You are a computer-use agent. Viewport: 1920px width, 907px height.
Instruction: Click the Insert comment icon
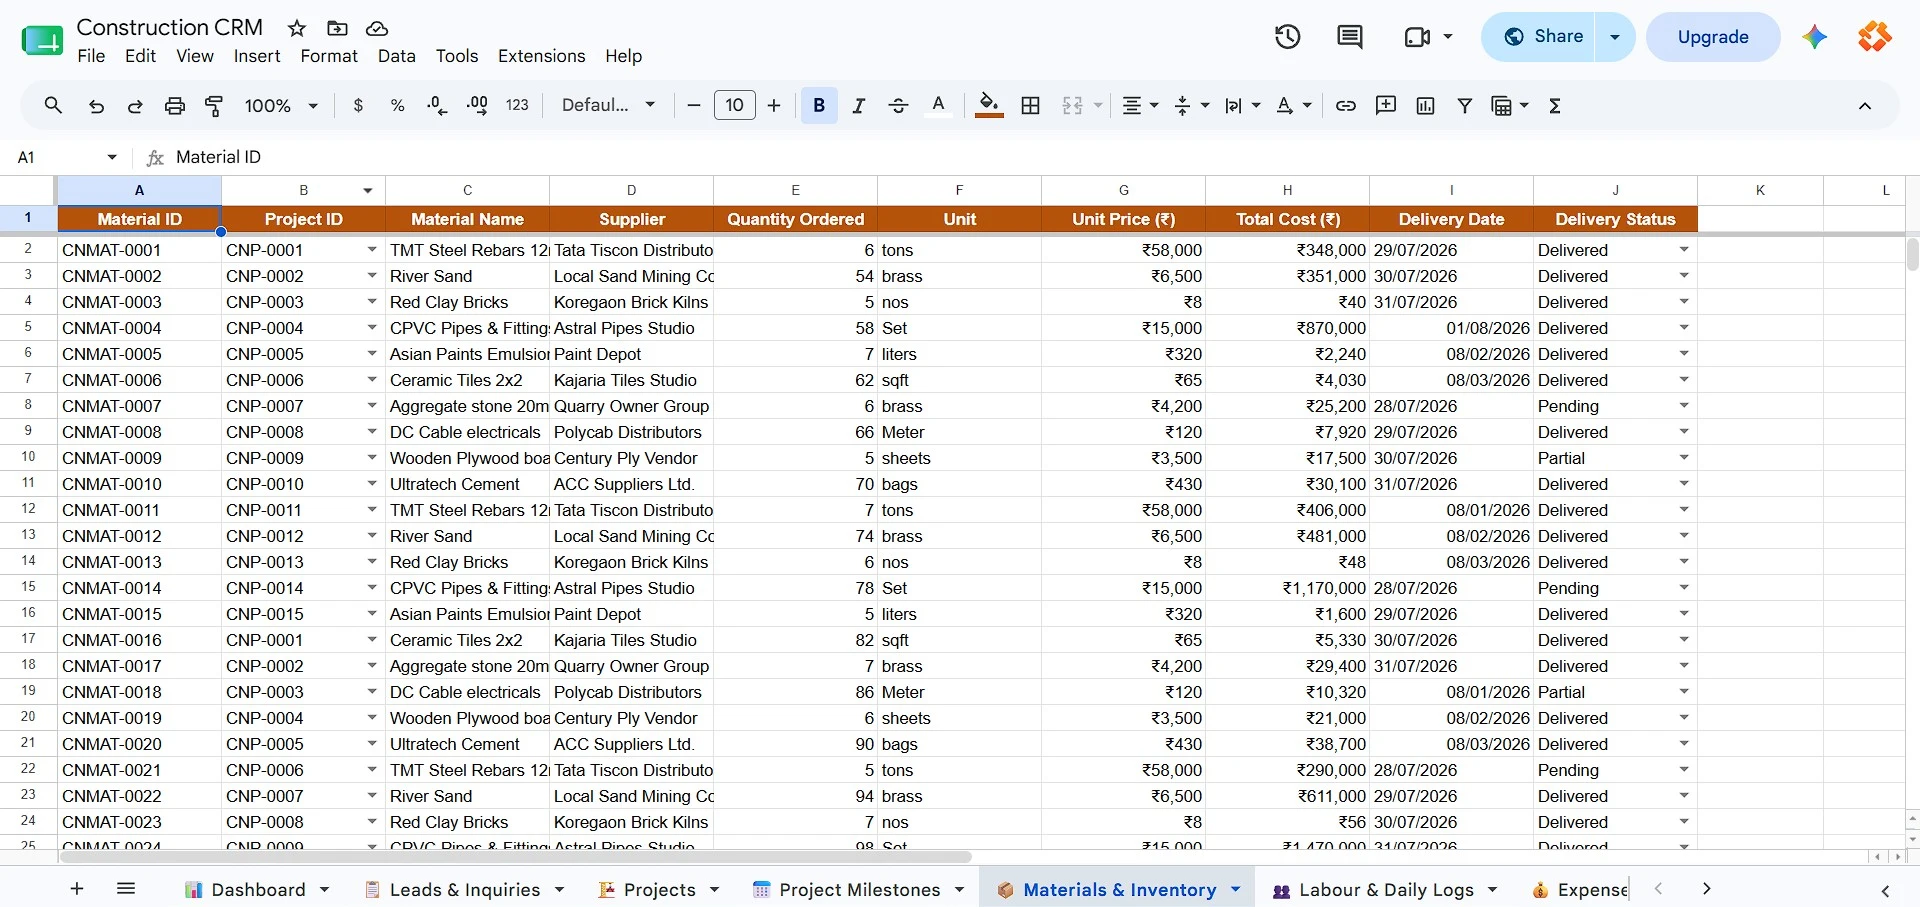click(1386, 105)
